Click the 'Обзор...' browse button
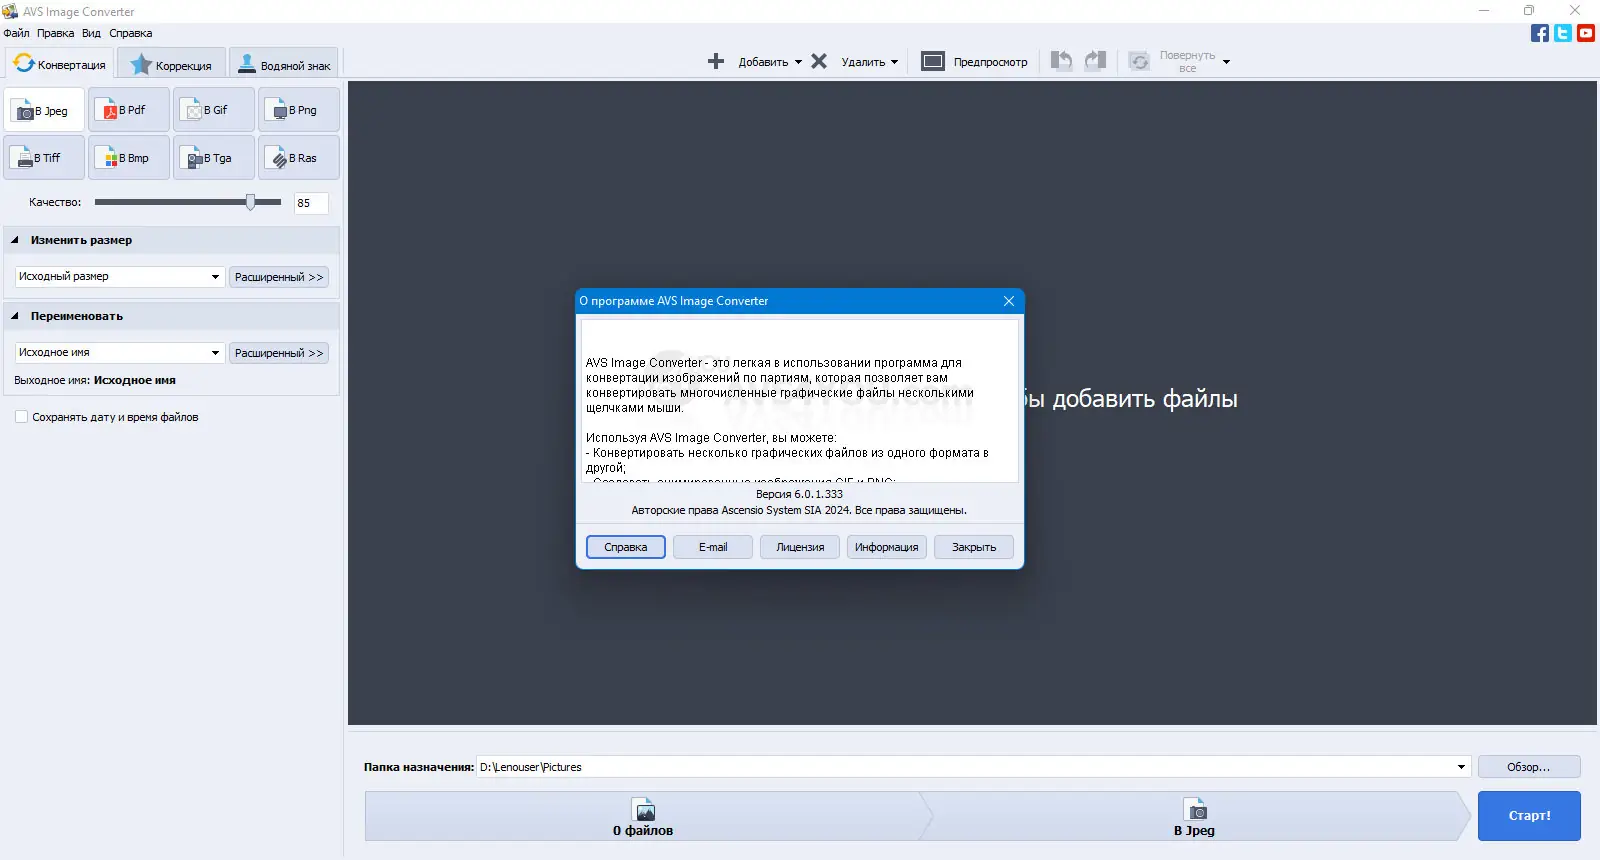 coord(1529,767)
